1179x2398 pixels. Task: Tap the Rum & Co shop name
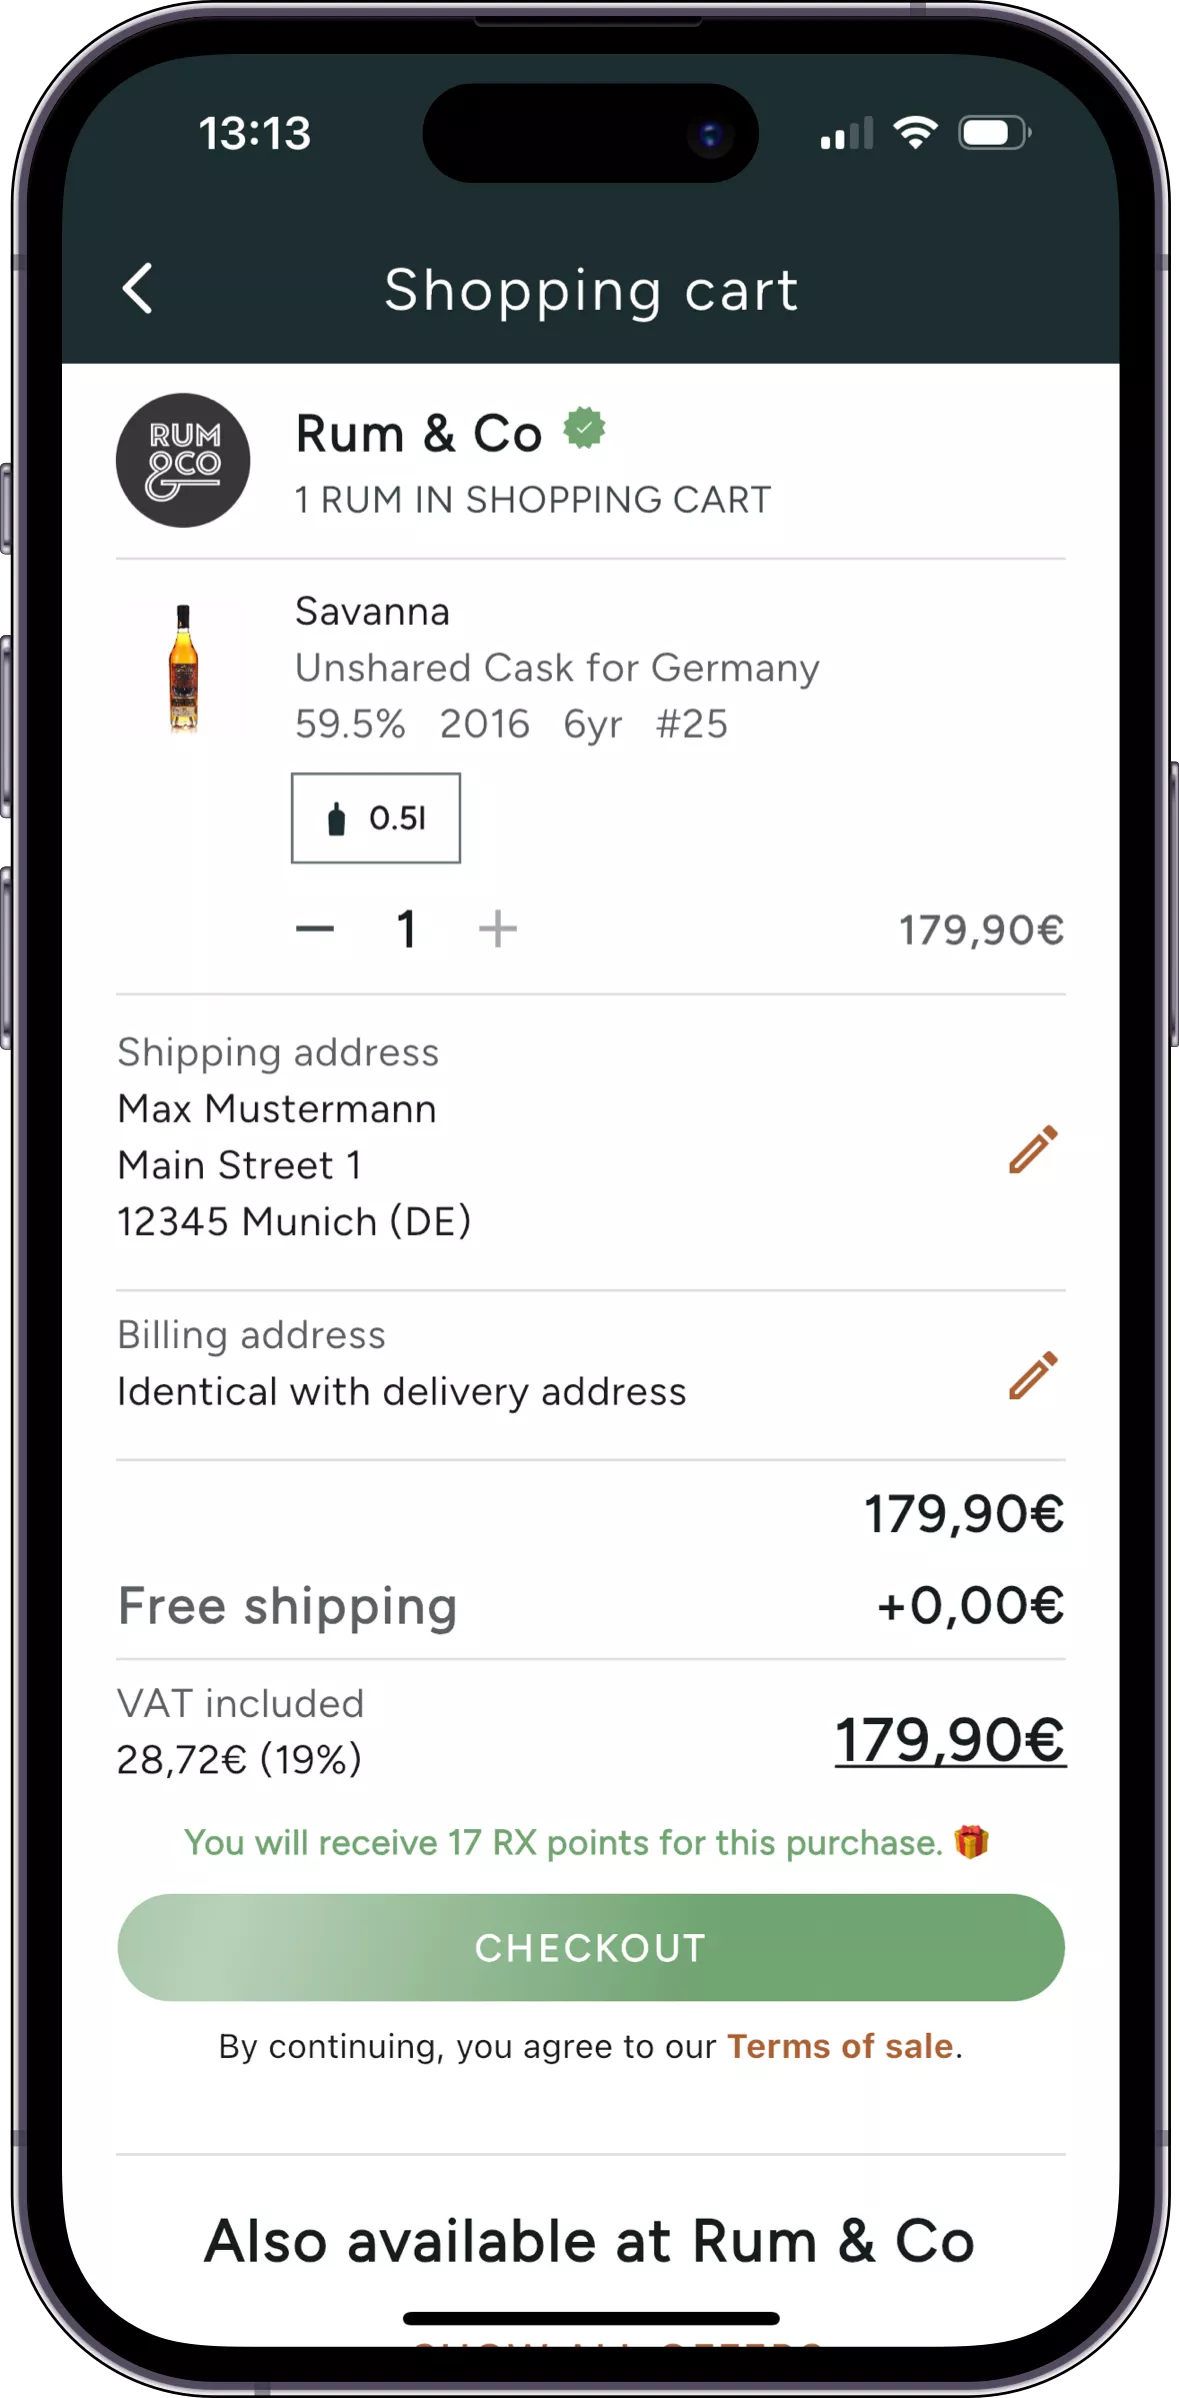pyautogui.click(x=419, y=434)
